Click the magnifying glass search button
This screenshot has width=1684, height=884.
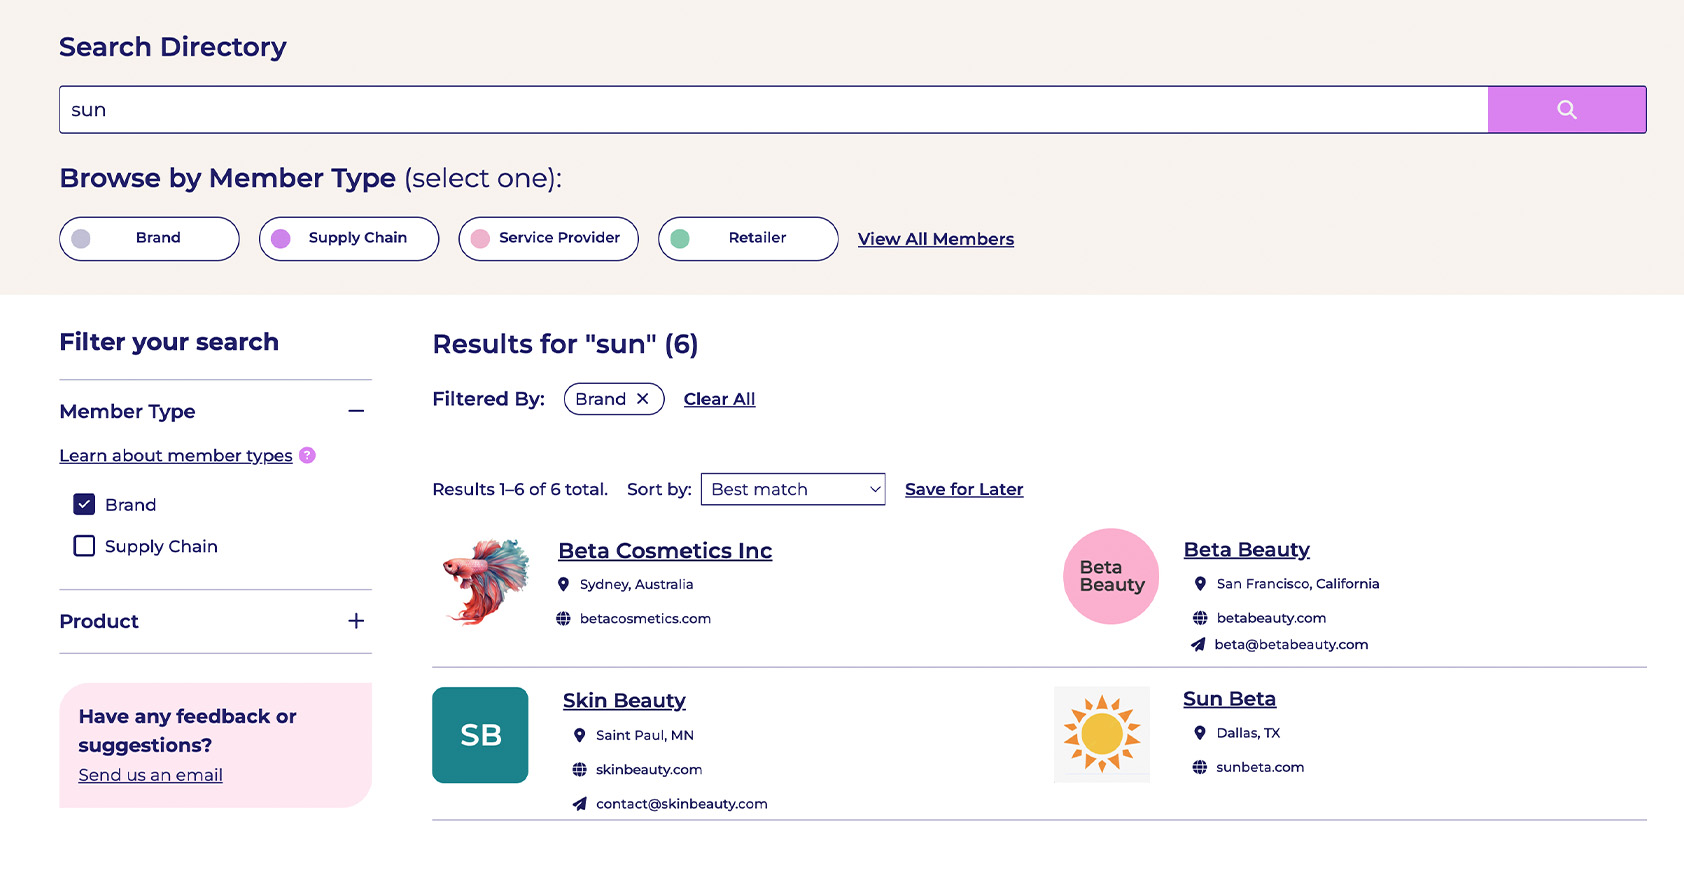click(1566, 110)
